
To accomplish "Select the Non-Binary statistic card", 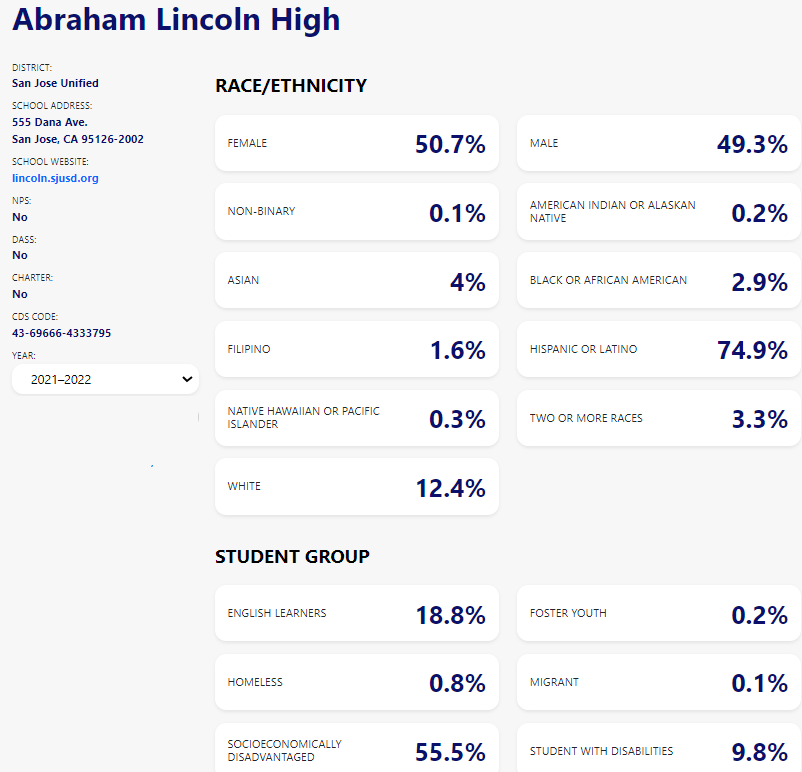I will coord(356,212).
